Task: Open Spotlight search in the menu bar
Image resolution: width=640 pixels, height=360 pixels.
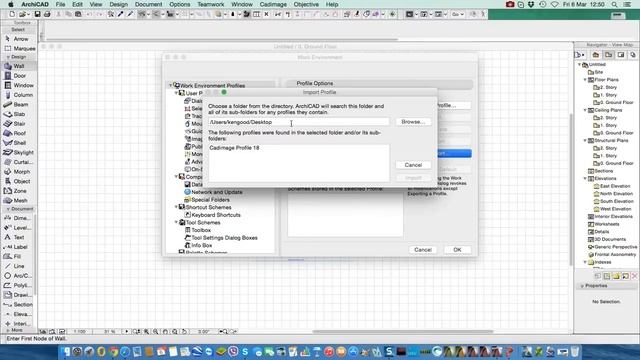Action: [x=614, y=4]
